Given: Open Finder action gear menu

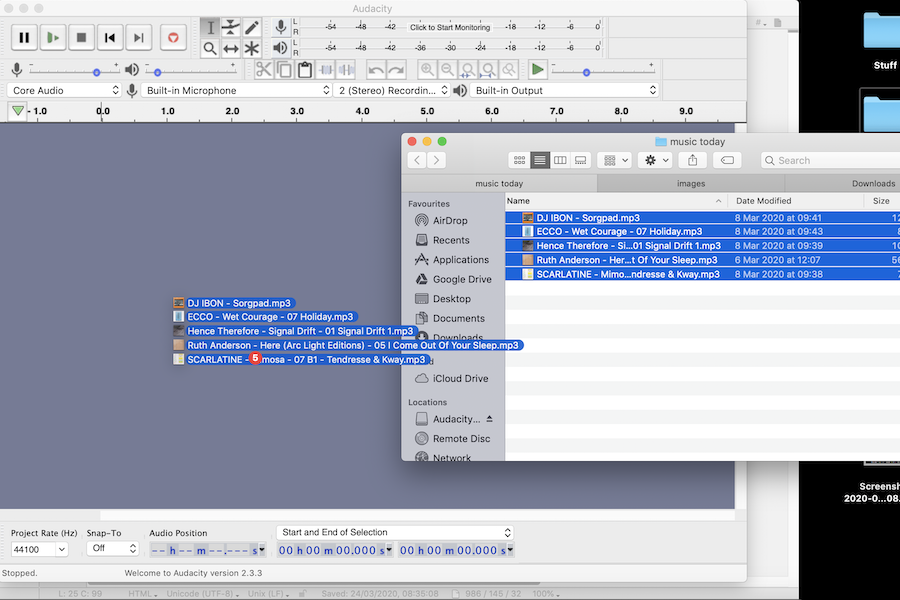Looking at the screenshot, I should point(655,160).
